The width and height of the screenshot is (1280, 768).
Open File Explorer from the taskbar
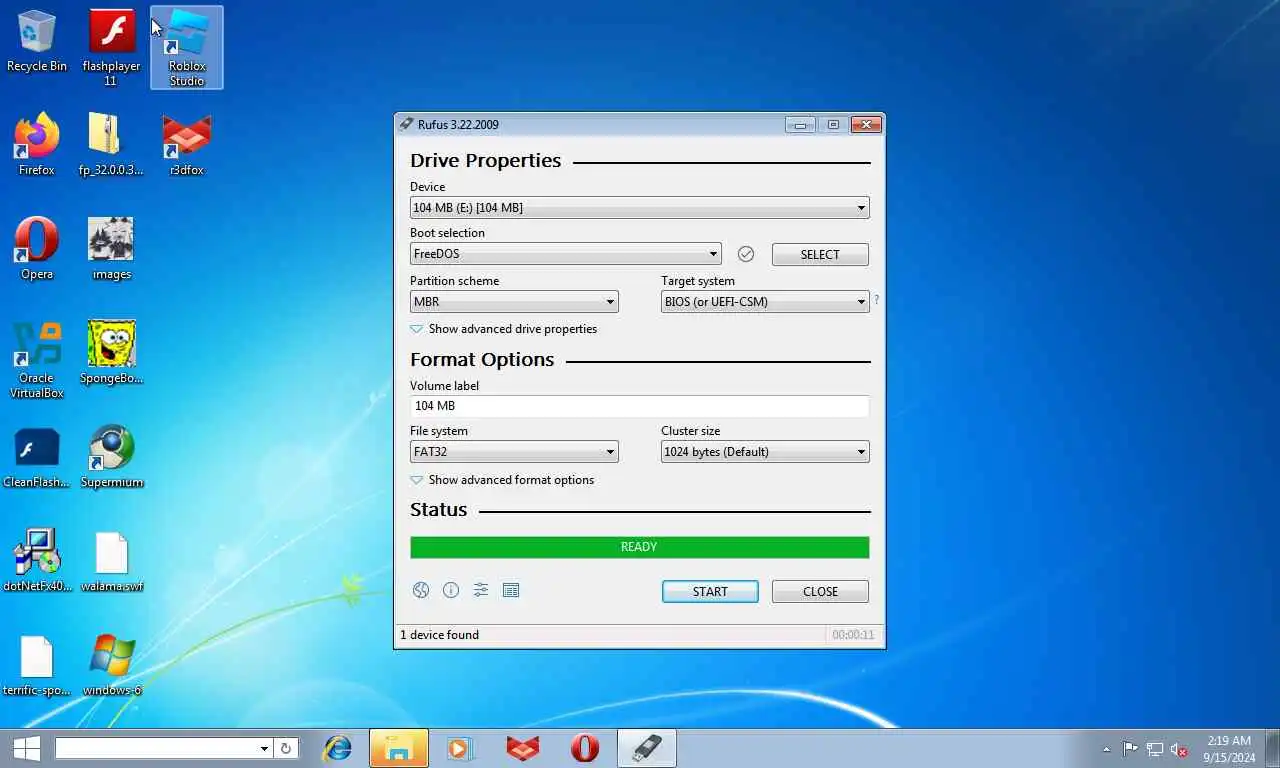[399, 748]
